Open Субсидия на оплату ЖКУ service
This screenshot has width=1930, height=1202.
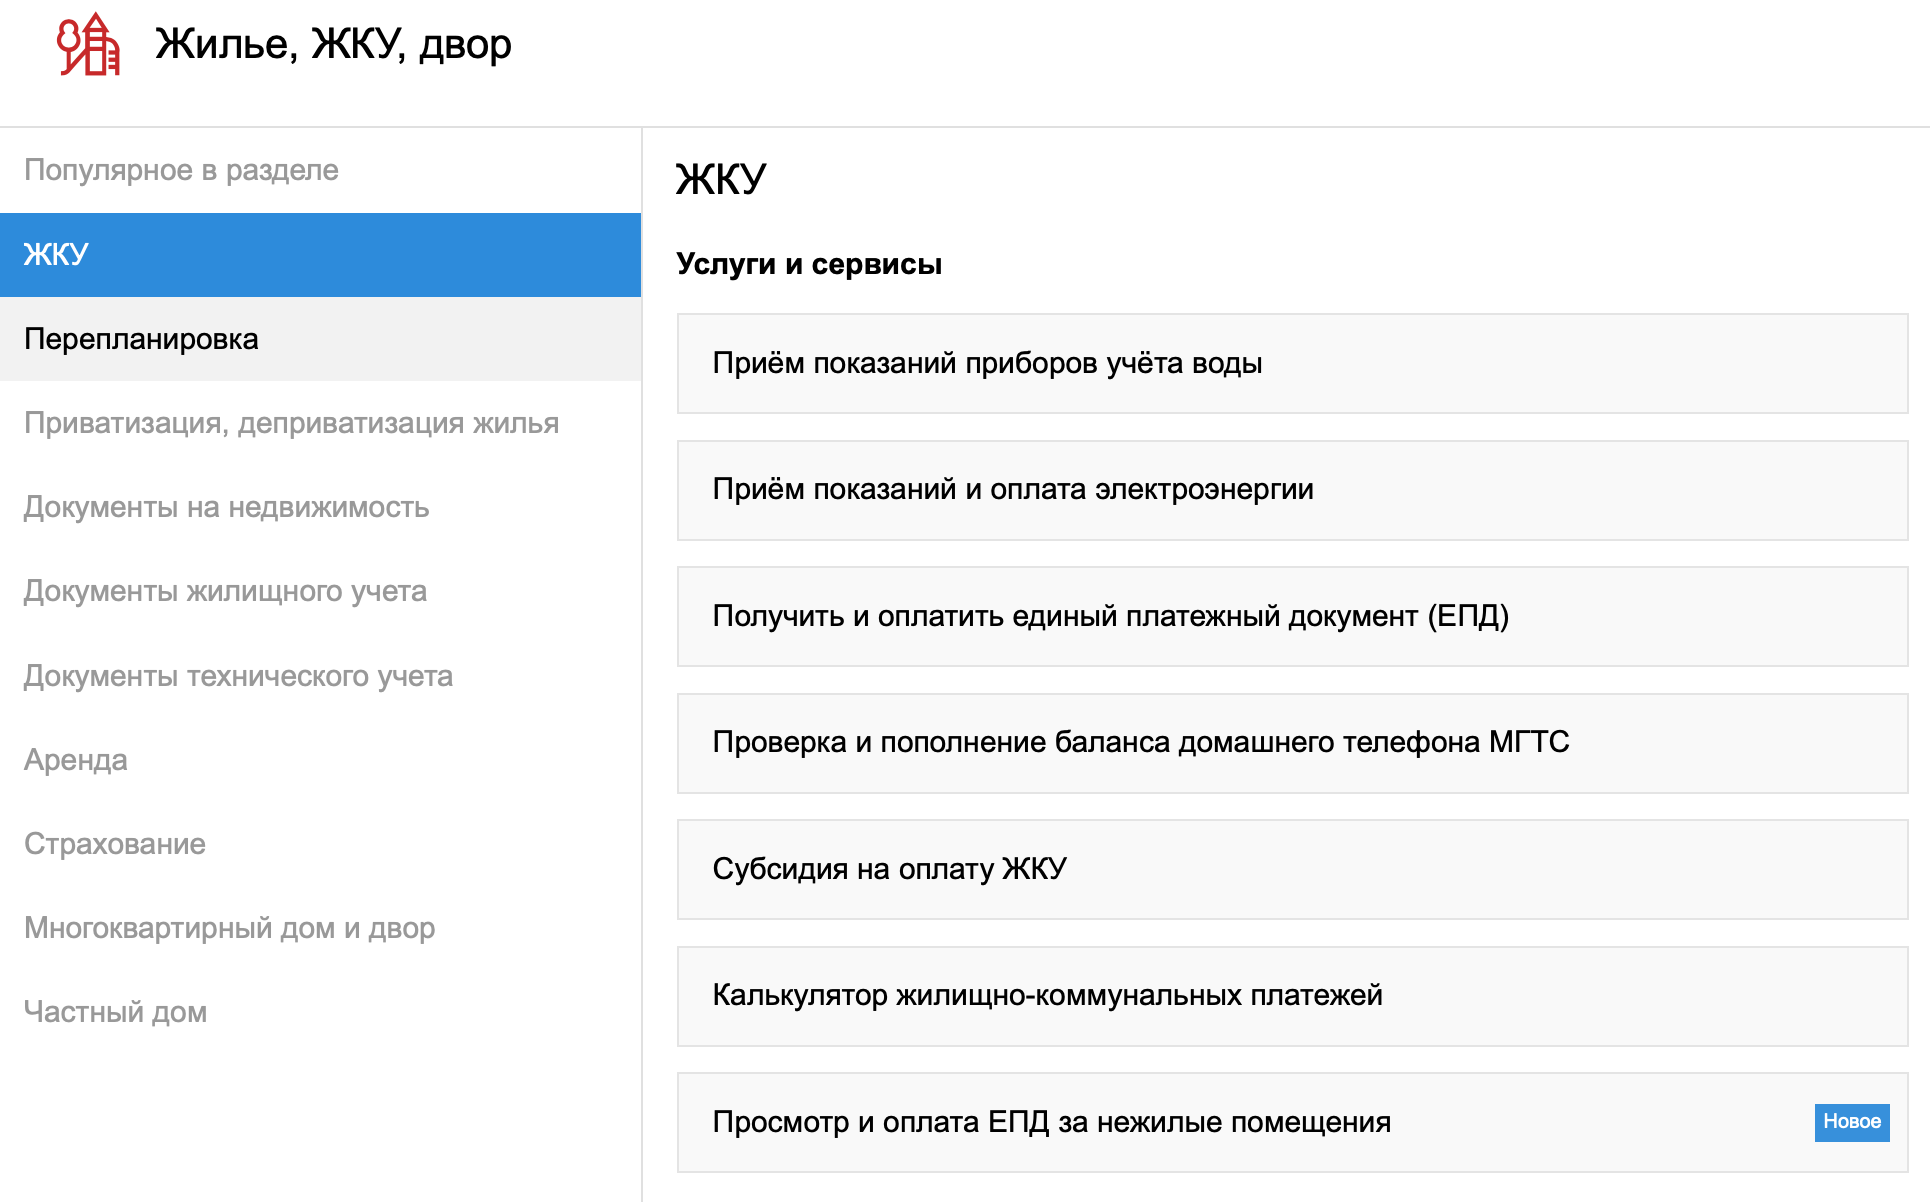pyautogui.click(x=1292, y=869)
